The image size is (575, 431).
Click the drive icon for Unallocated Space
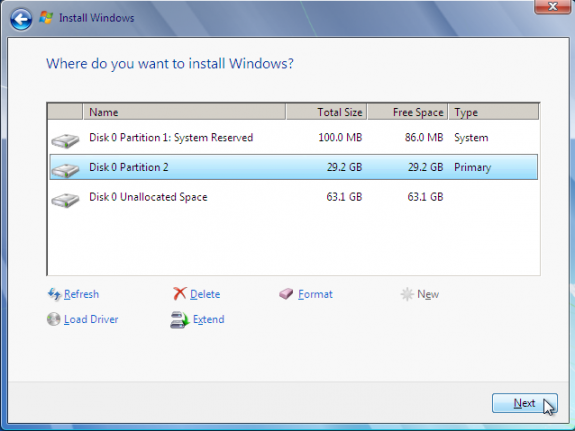point(65,200)
